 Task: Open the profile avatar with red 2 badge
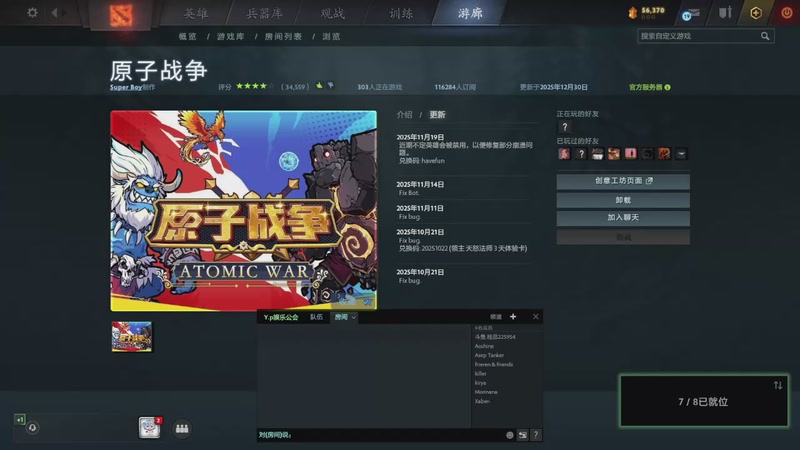(x=149, y=428)
